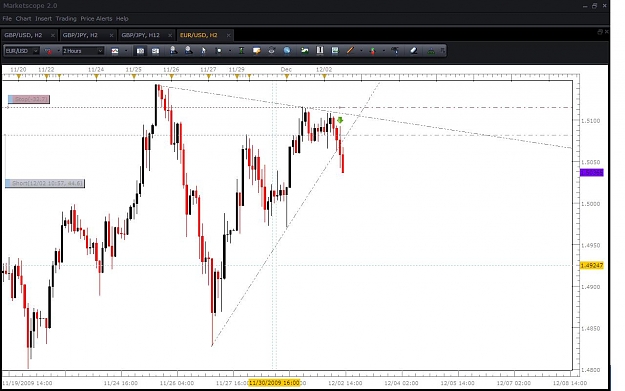
Task: Click the chart style icon
Action: 115,51
